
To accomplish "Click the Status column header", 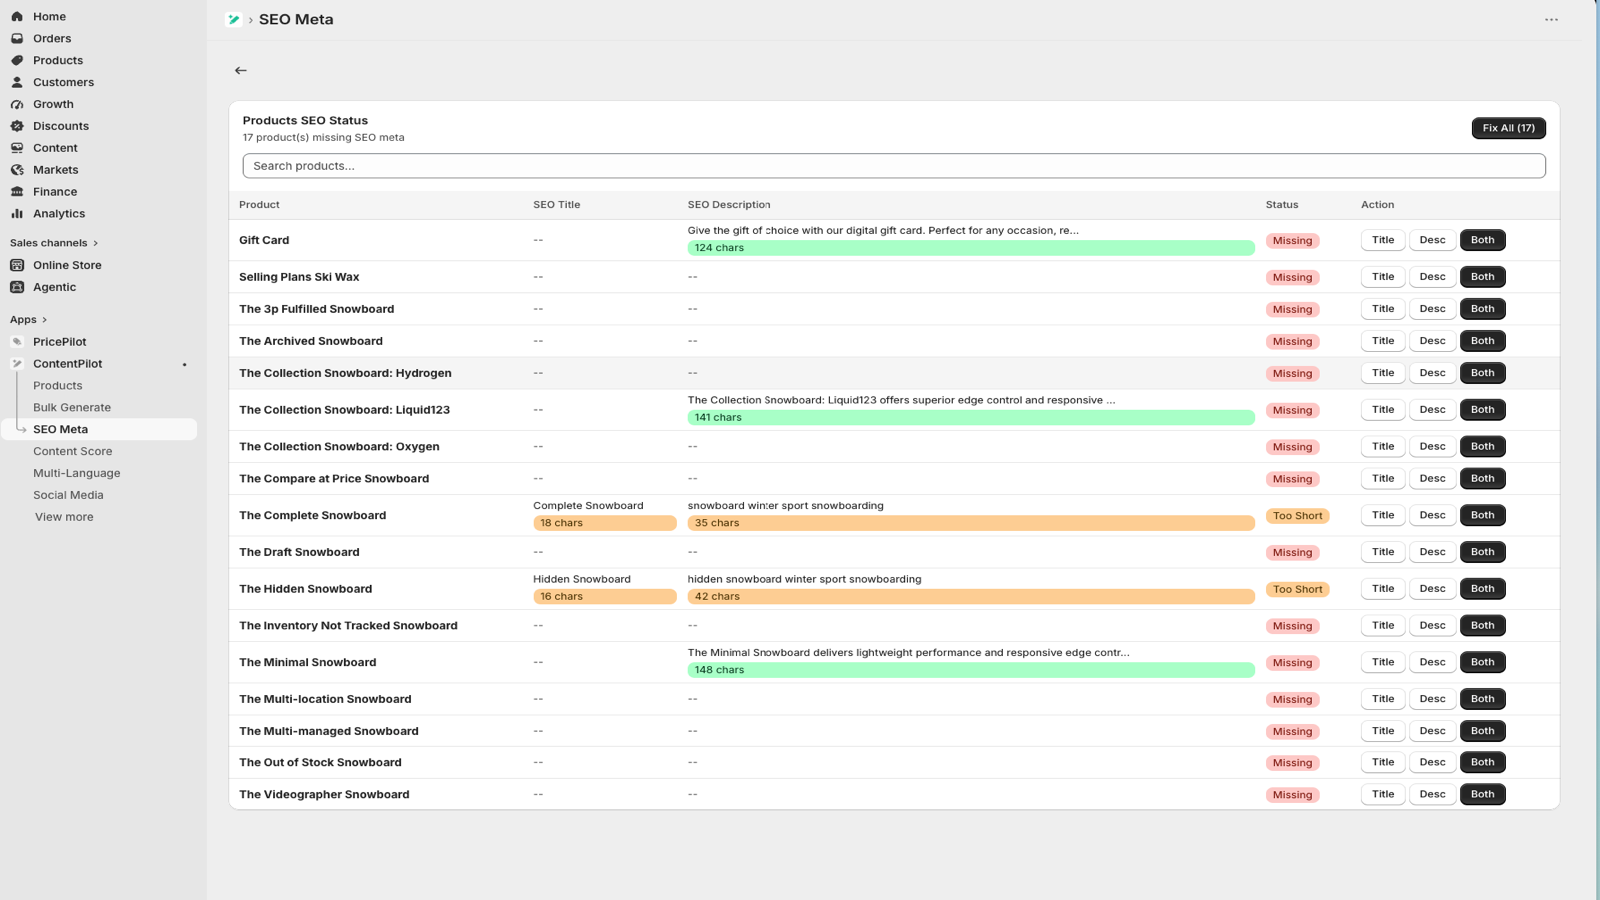I will (x=1282, y=205).
